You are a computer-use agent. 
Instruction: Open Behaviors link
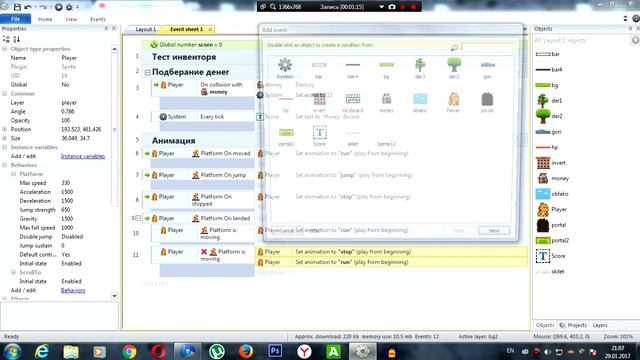tap(73, 291)
